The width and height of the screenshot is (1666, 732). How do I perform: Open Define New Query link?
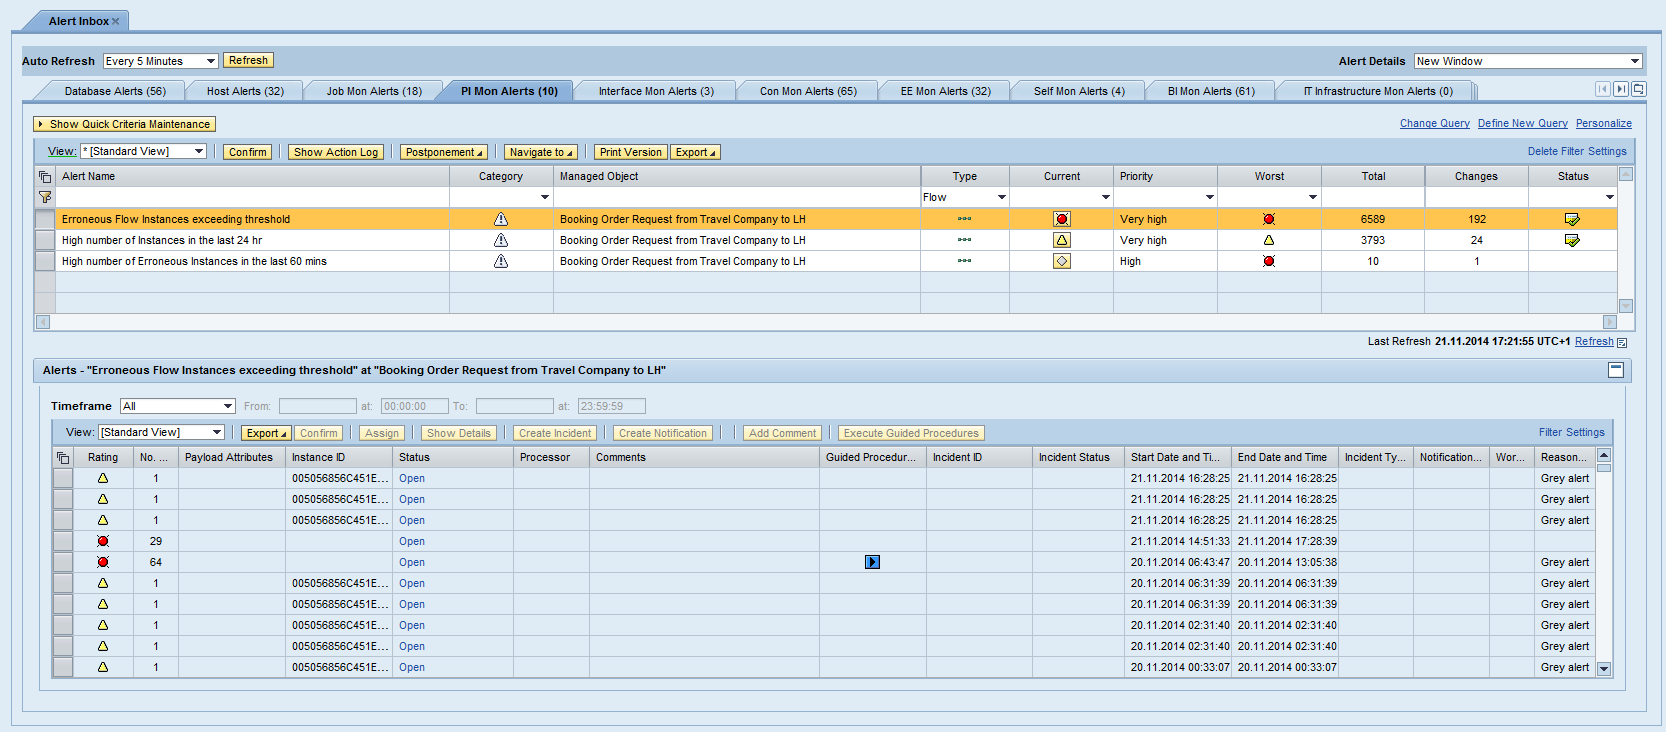click(x=1523, y=123)
